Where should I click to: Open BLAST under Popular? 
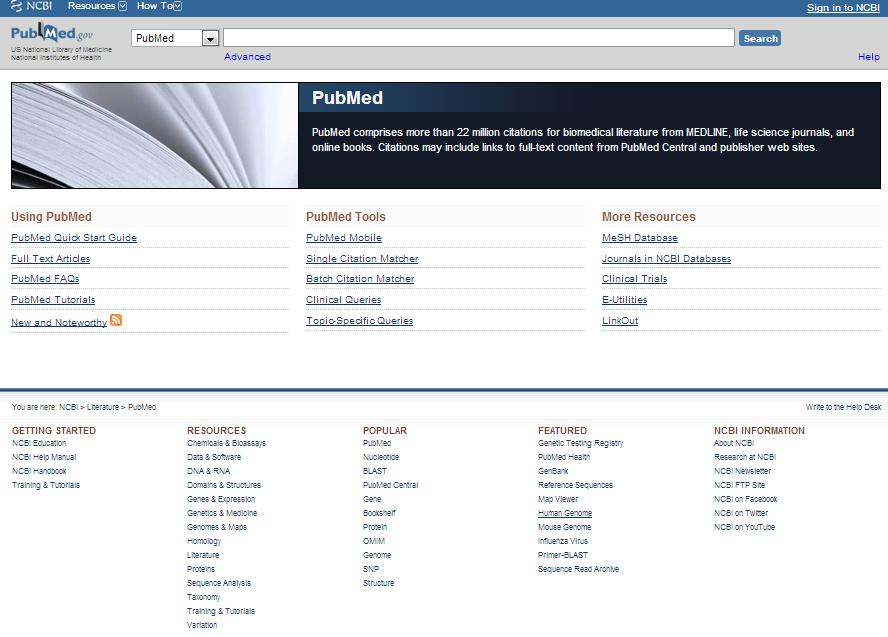(x=374, y=471)
